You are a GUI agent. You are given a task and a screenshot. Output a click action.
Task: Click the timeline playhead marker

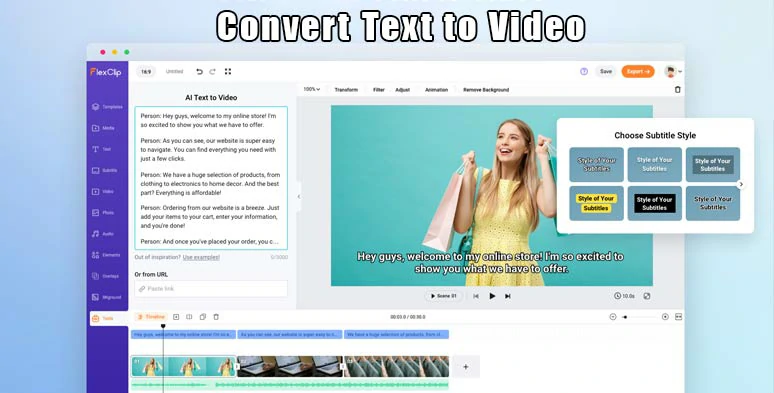tap(163, 326)
